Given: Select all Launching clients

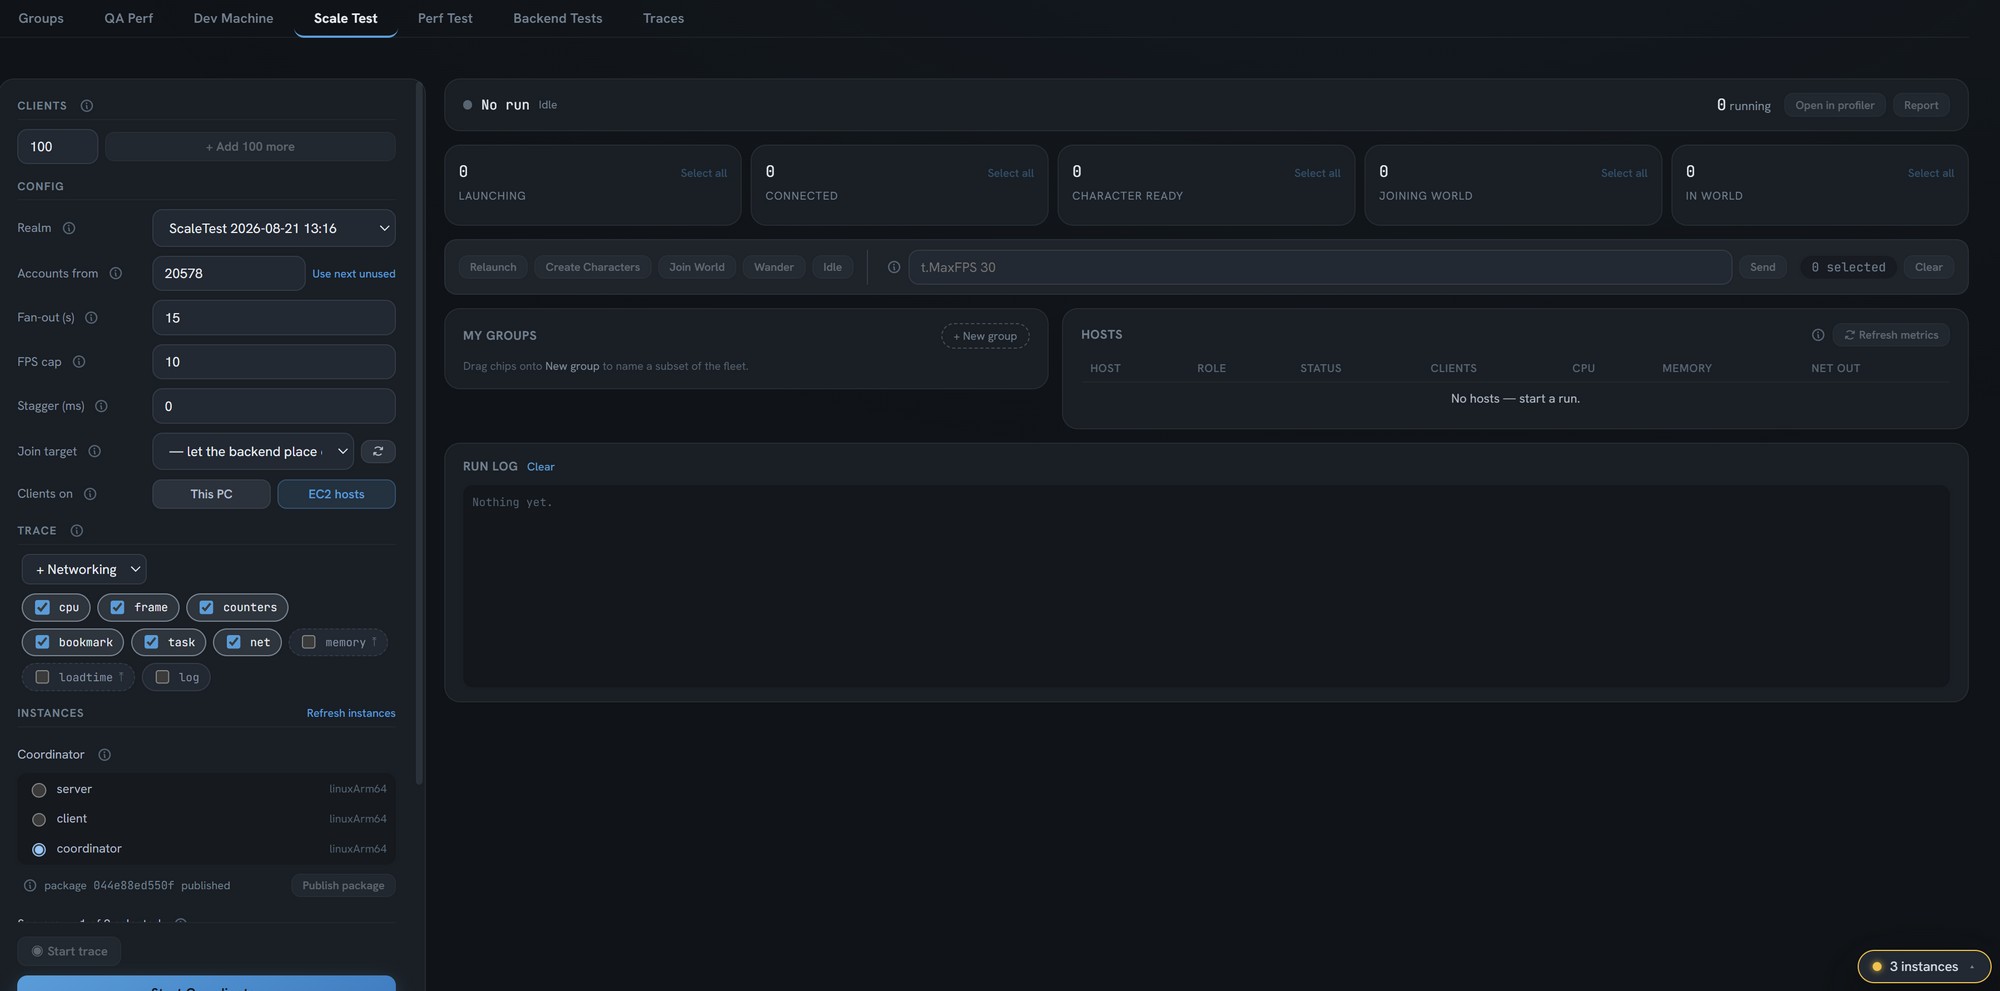Looking at the screenshot, I should pos(704,173).
